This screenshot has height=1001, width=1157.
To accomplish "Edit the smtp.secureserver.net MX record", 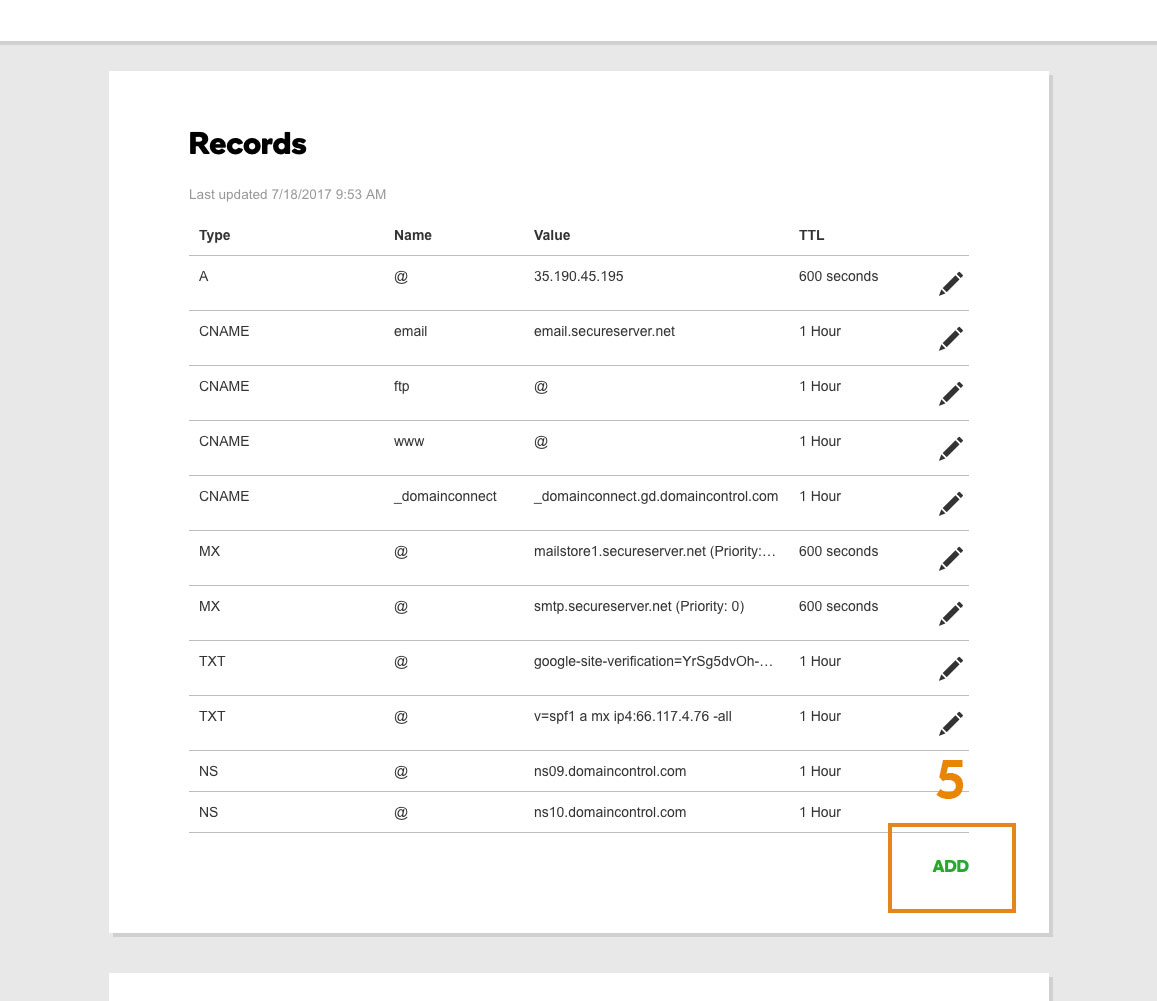I will tap(950, 613).
